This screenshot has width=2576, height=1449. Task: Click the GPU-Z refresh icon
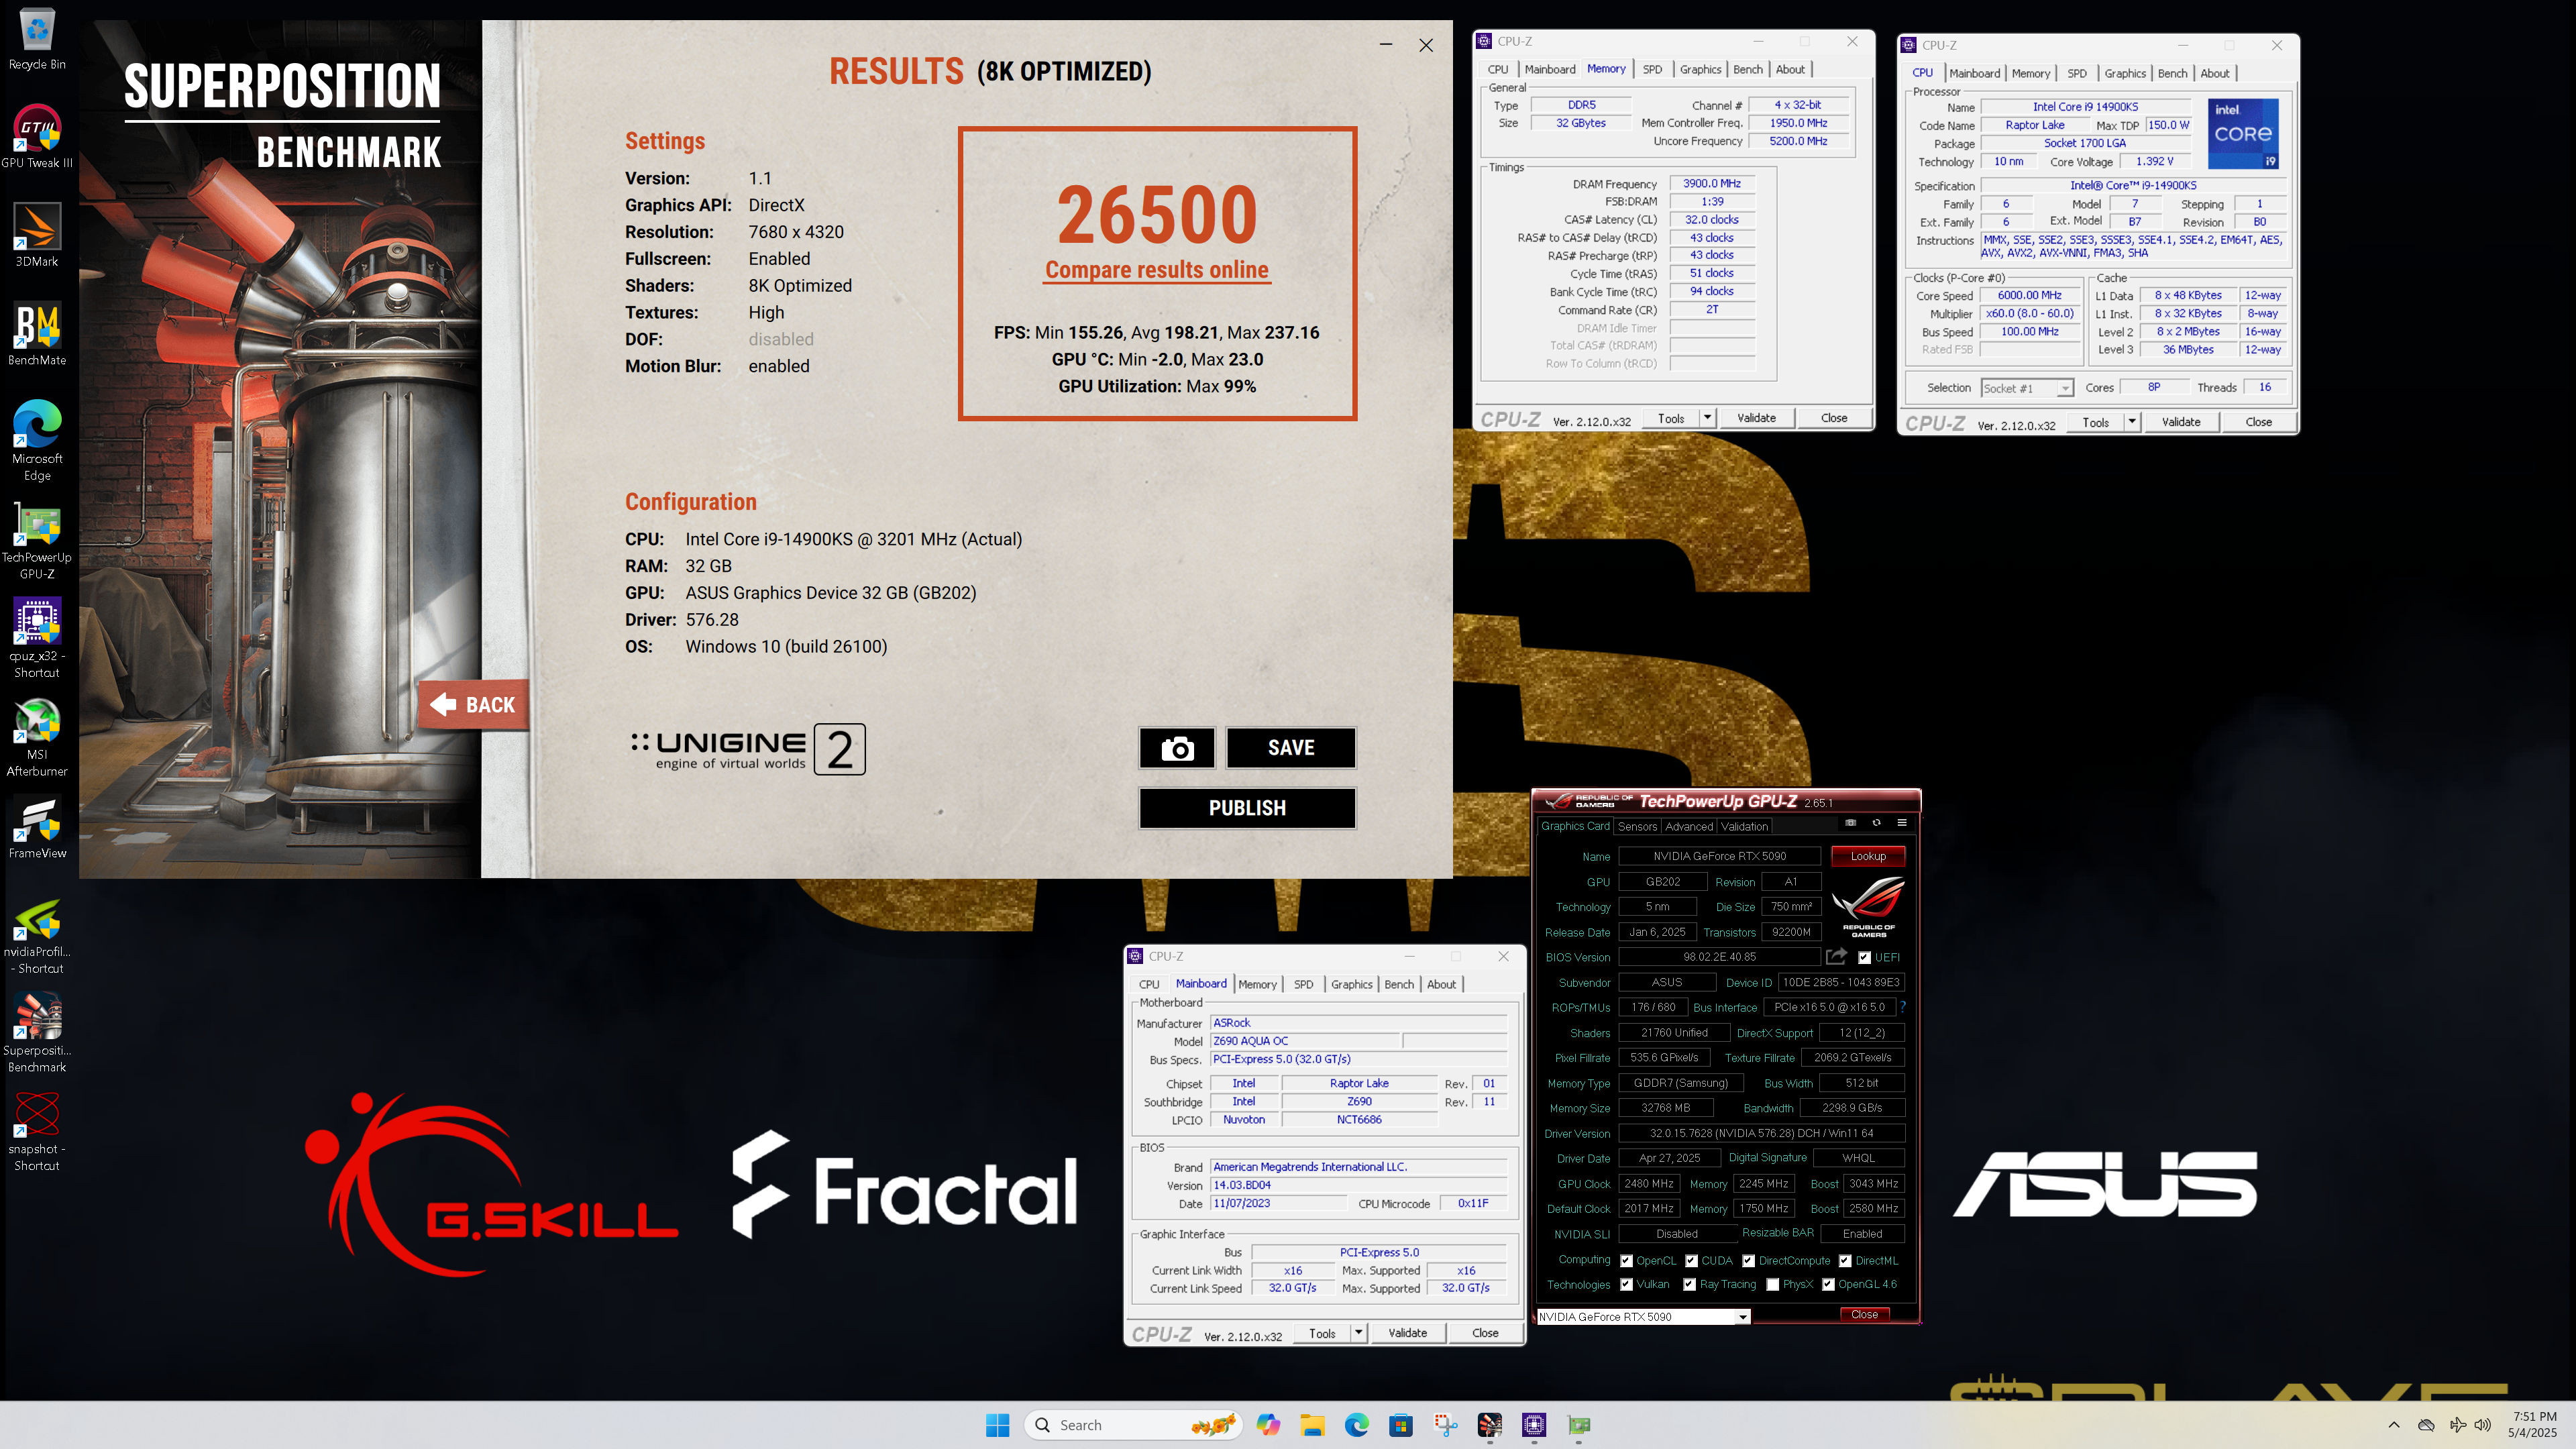pyautogui.click(x=1876, y=823)
